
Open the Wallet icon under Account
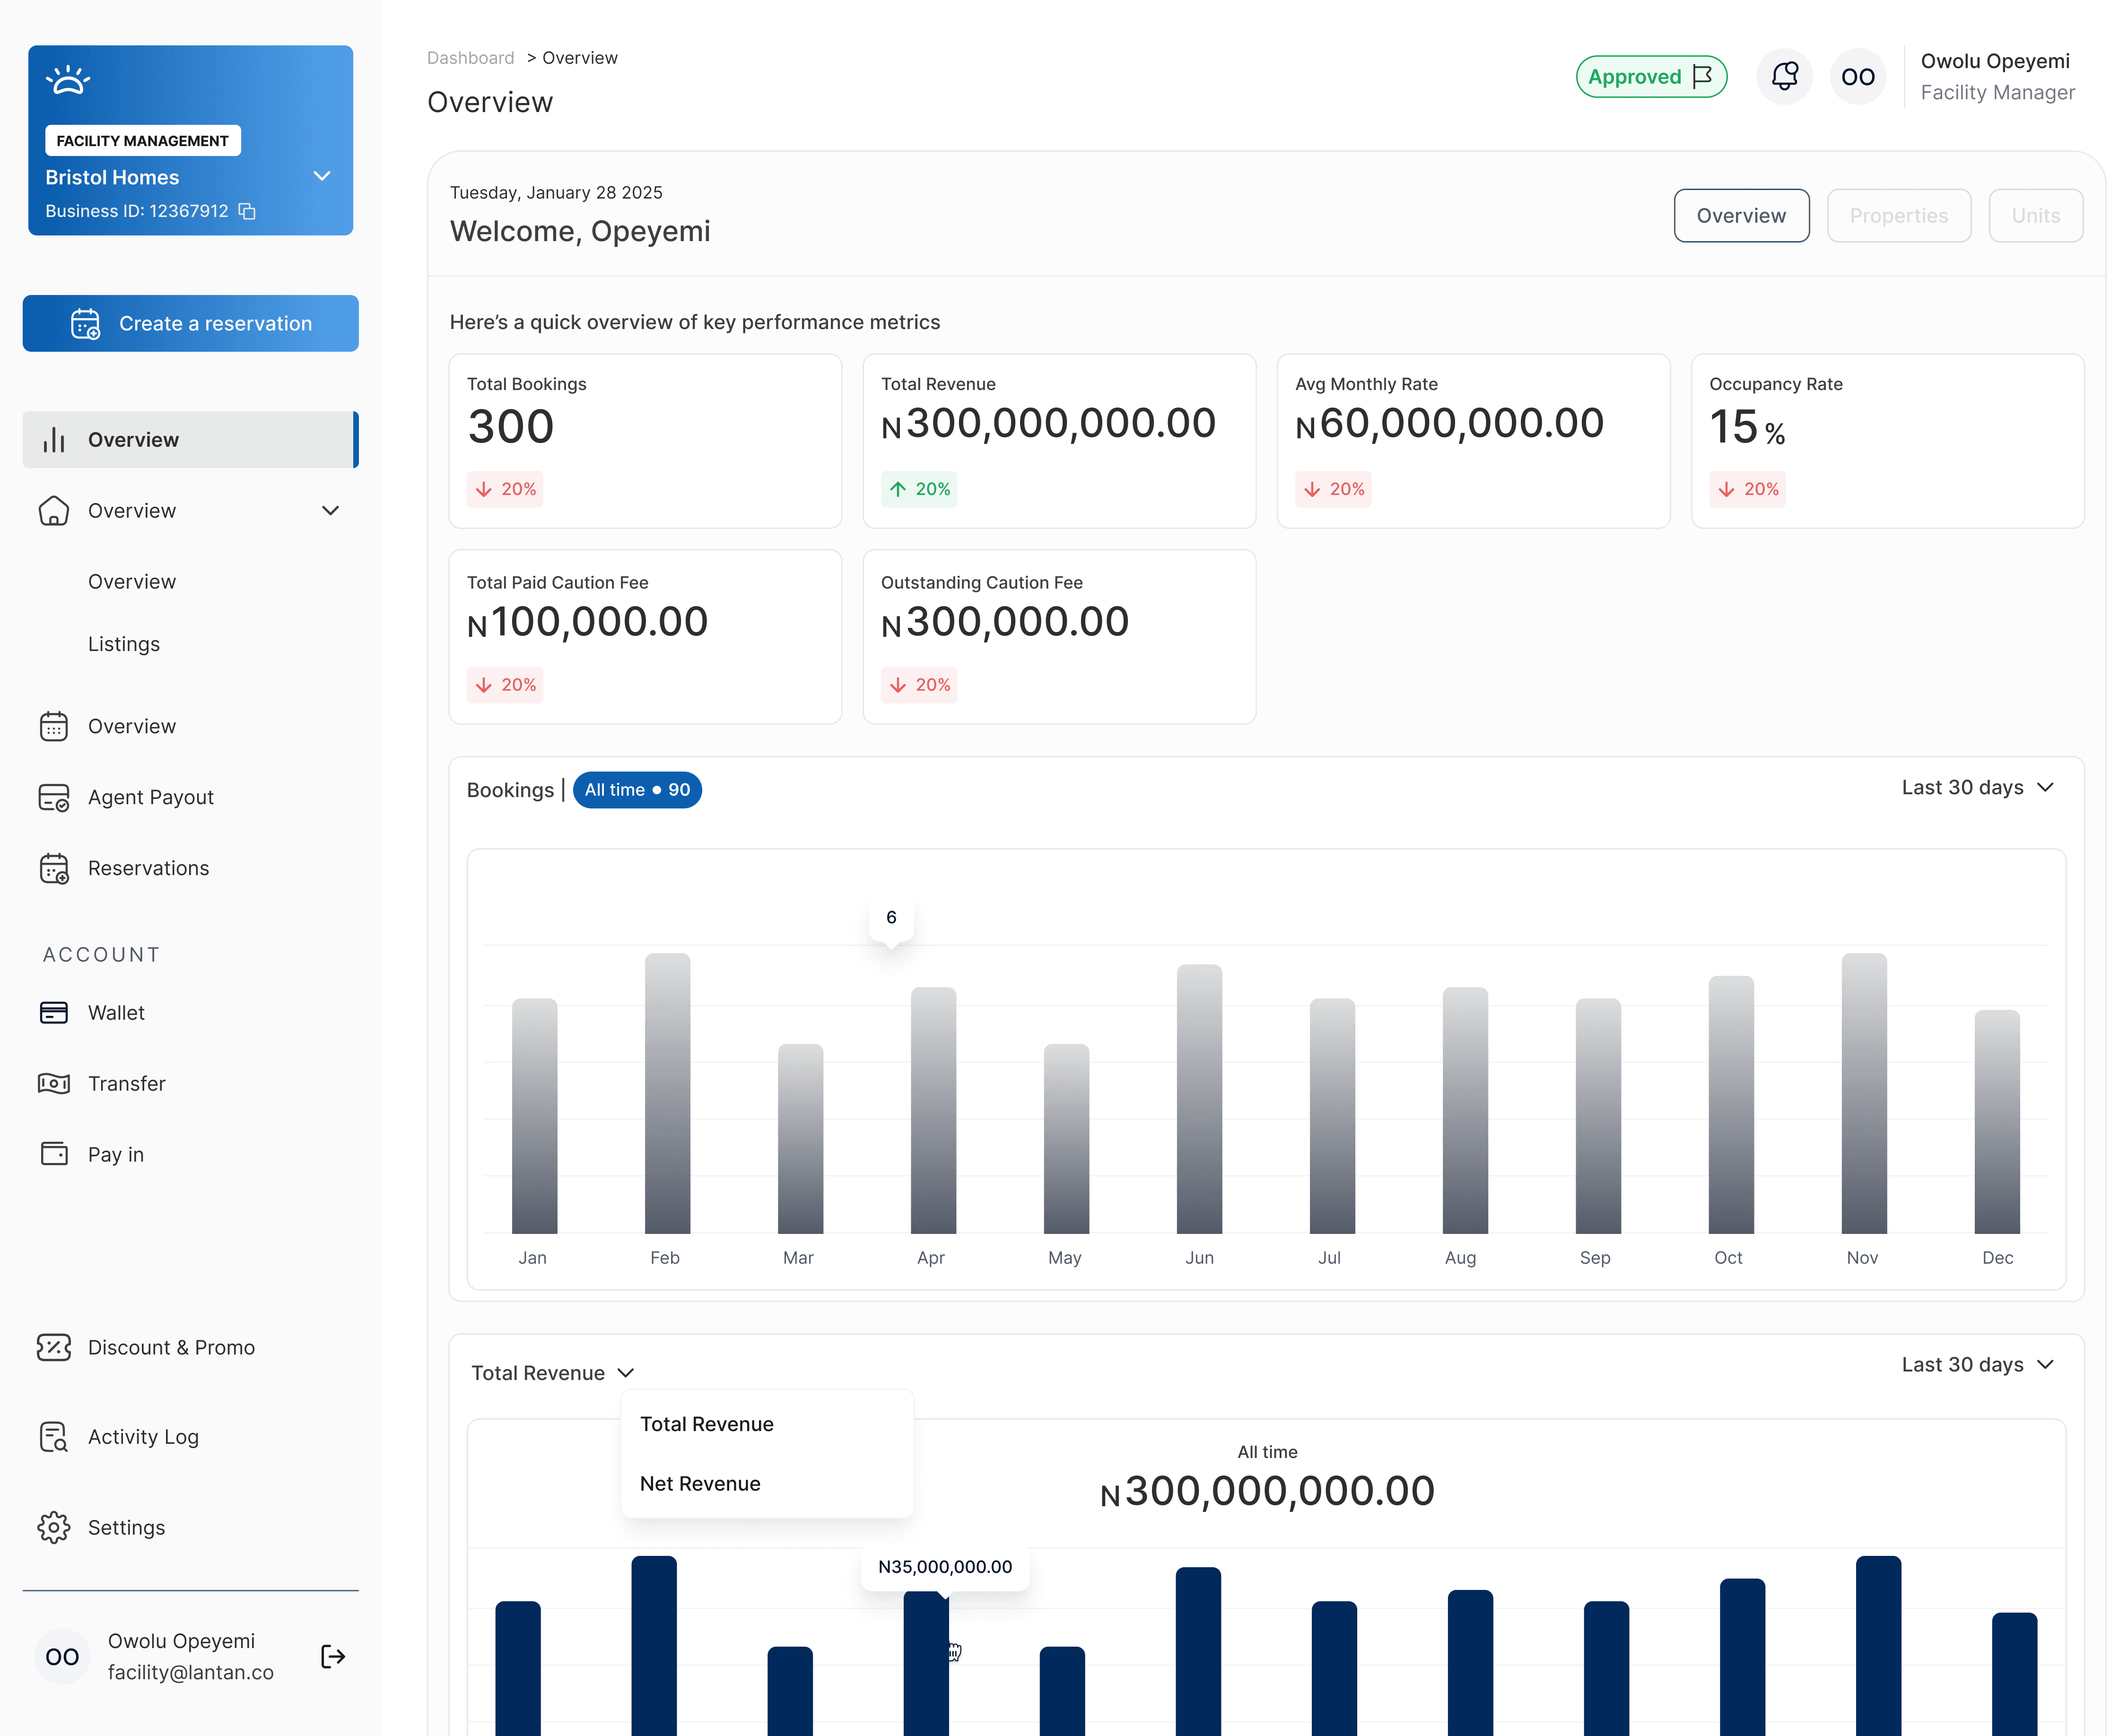coord(53,1012)
